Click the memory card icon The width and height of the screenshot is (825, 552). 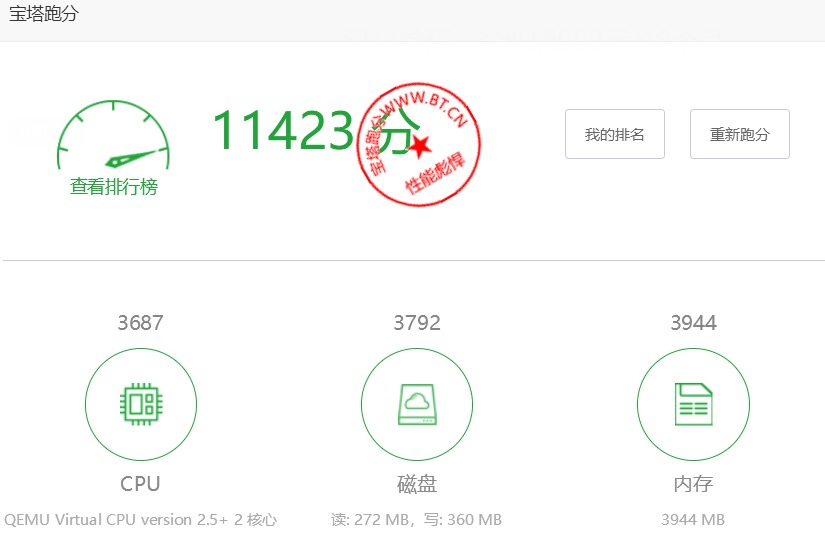(692, 404)
